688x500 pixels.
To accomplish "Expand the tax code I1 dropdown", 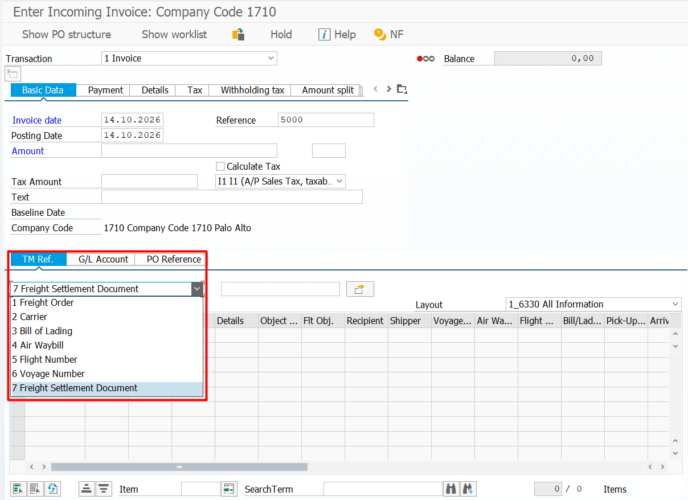I will pyautogui.click(x=339, y=181).
